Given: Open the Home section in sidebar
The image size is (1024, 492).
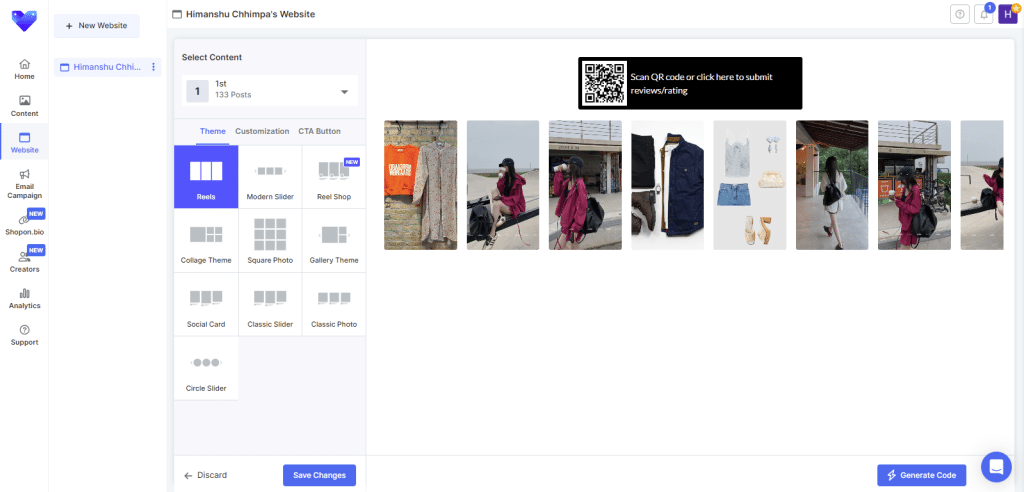Looking at the screenshot, I should 24,69.
